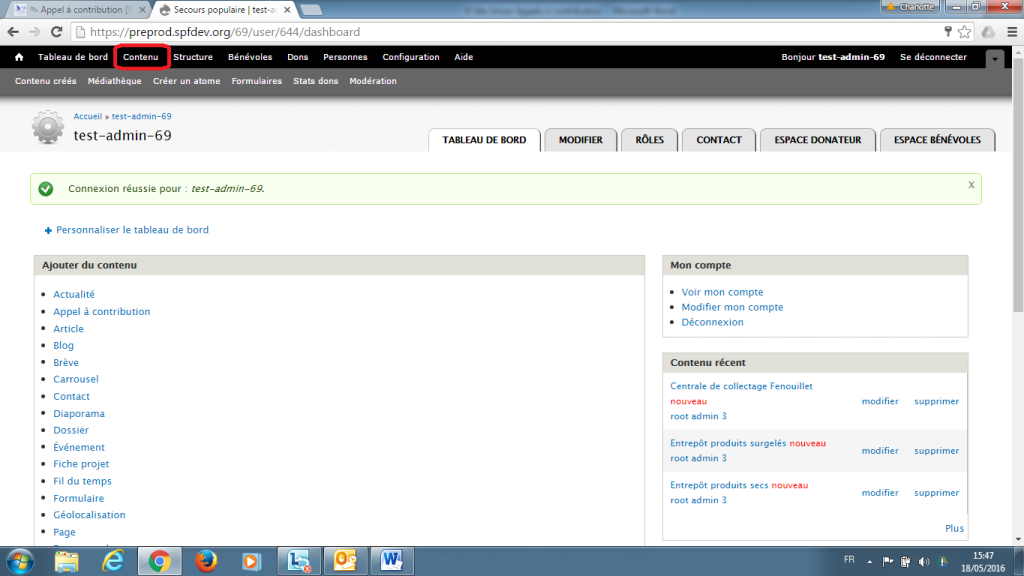Click Se déconnecter to log out
1024x576 pixels.
(933, 57)
